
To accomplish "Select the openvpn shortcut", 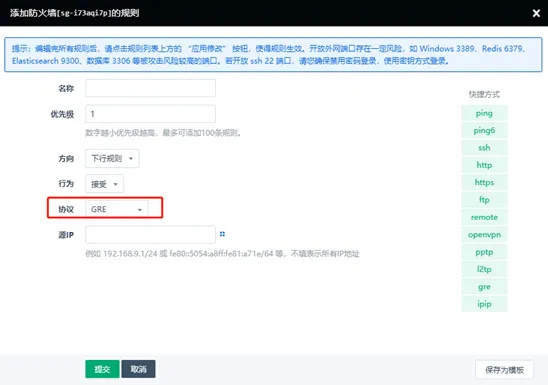I will tap(484, 234).
